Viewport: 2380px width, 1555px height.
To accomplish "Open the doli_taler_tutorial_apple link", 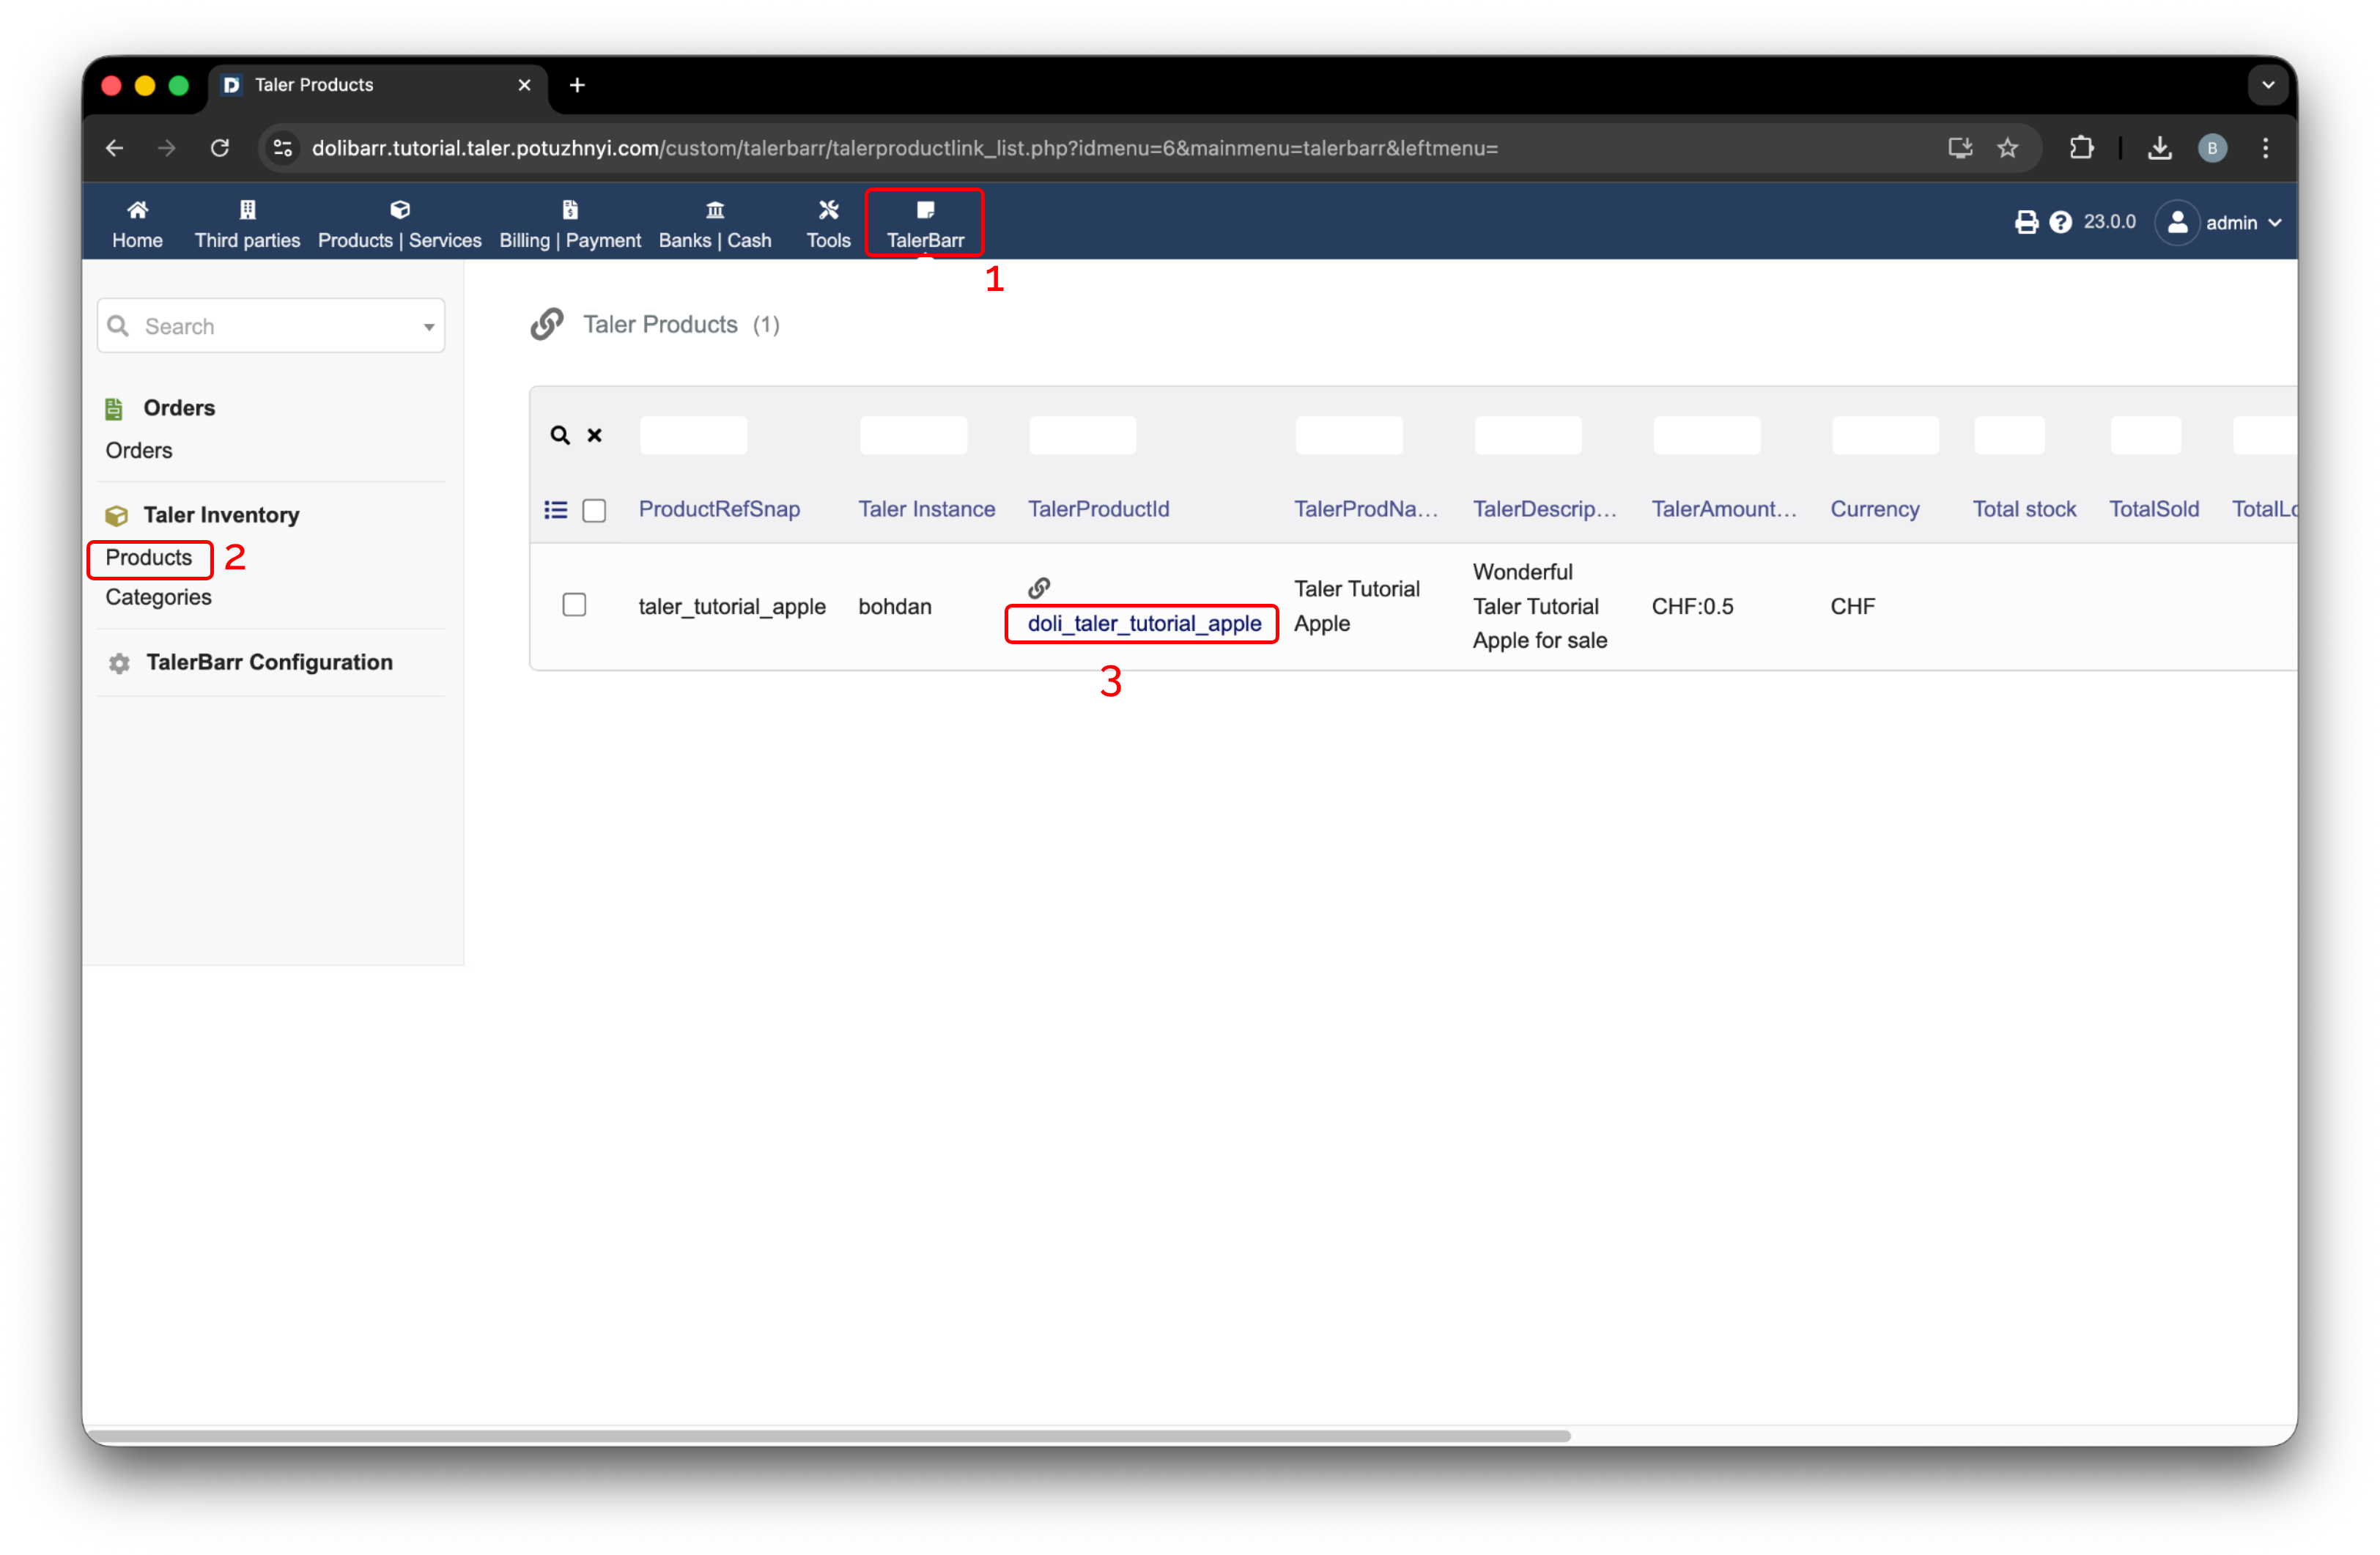I will tap(1144, 623).
